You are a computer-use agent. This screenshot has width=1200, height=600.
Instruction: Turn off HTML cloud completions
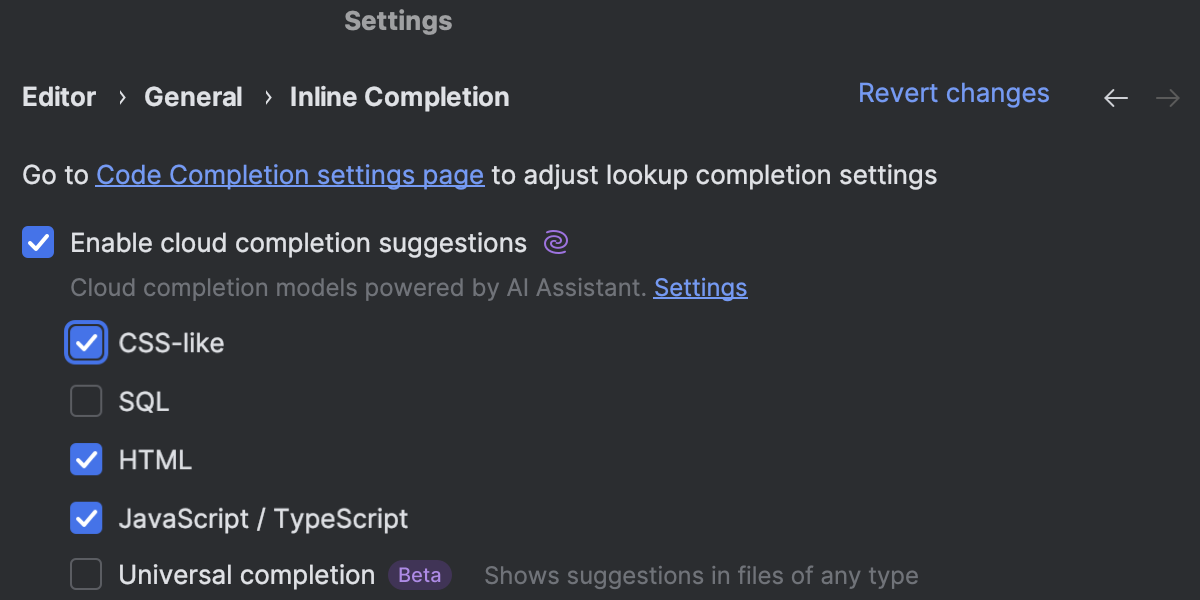86,459
